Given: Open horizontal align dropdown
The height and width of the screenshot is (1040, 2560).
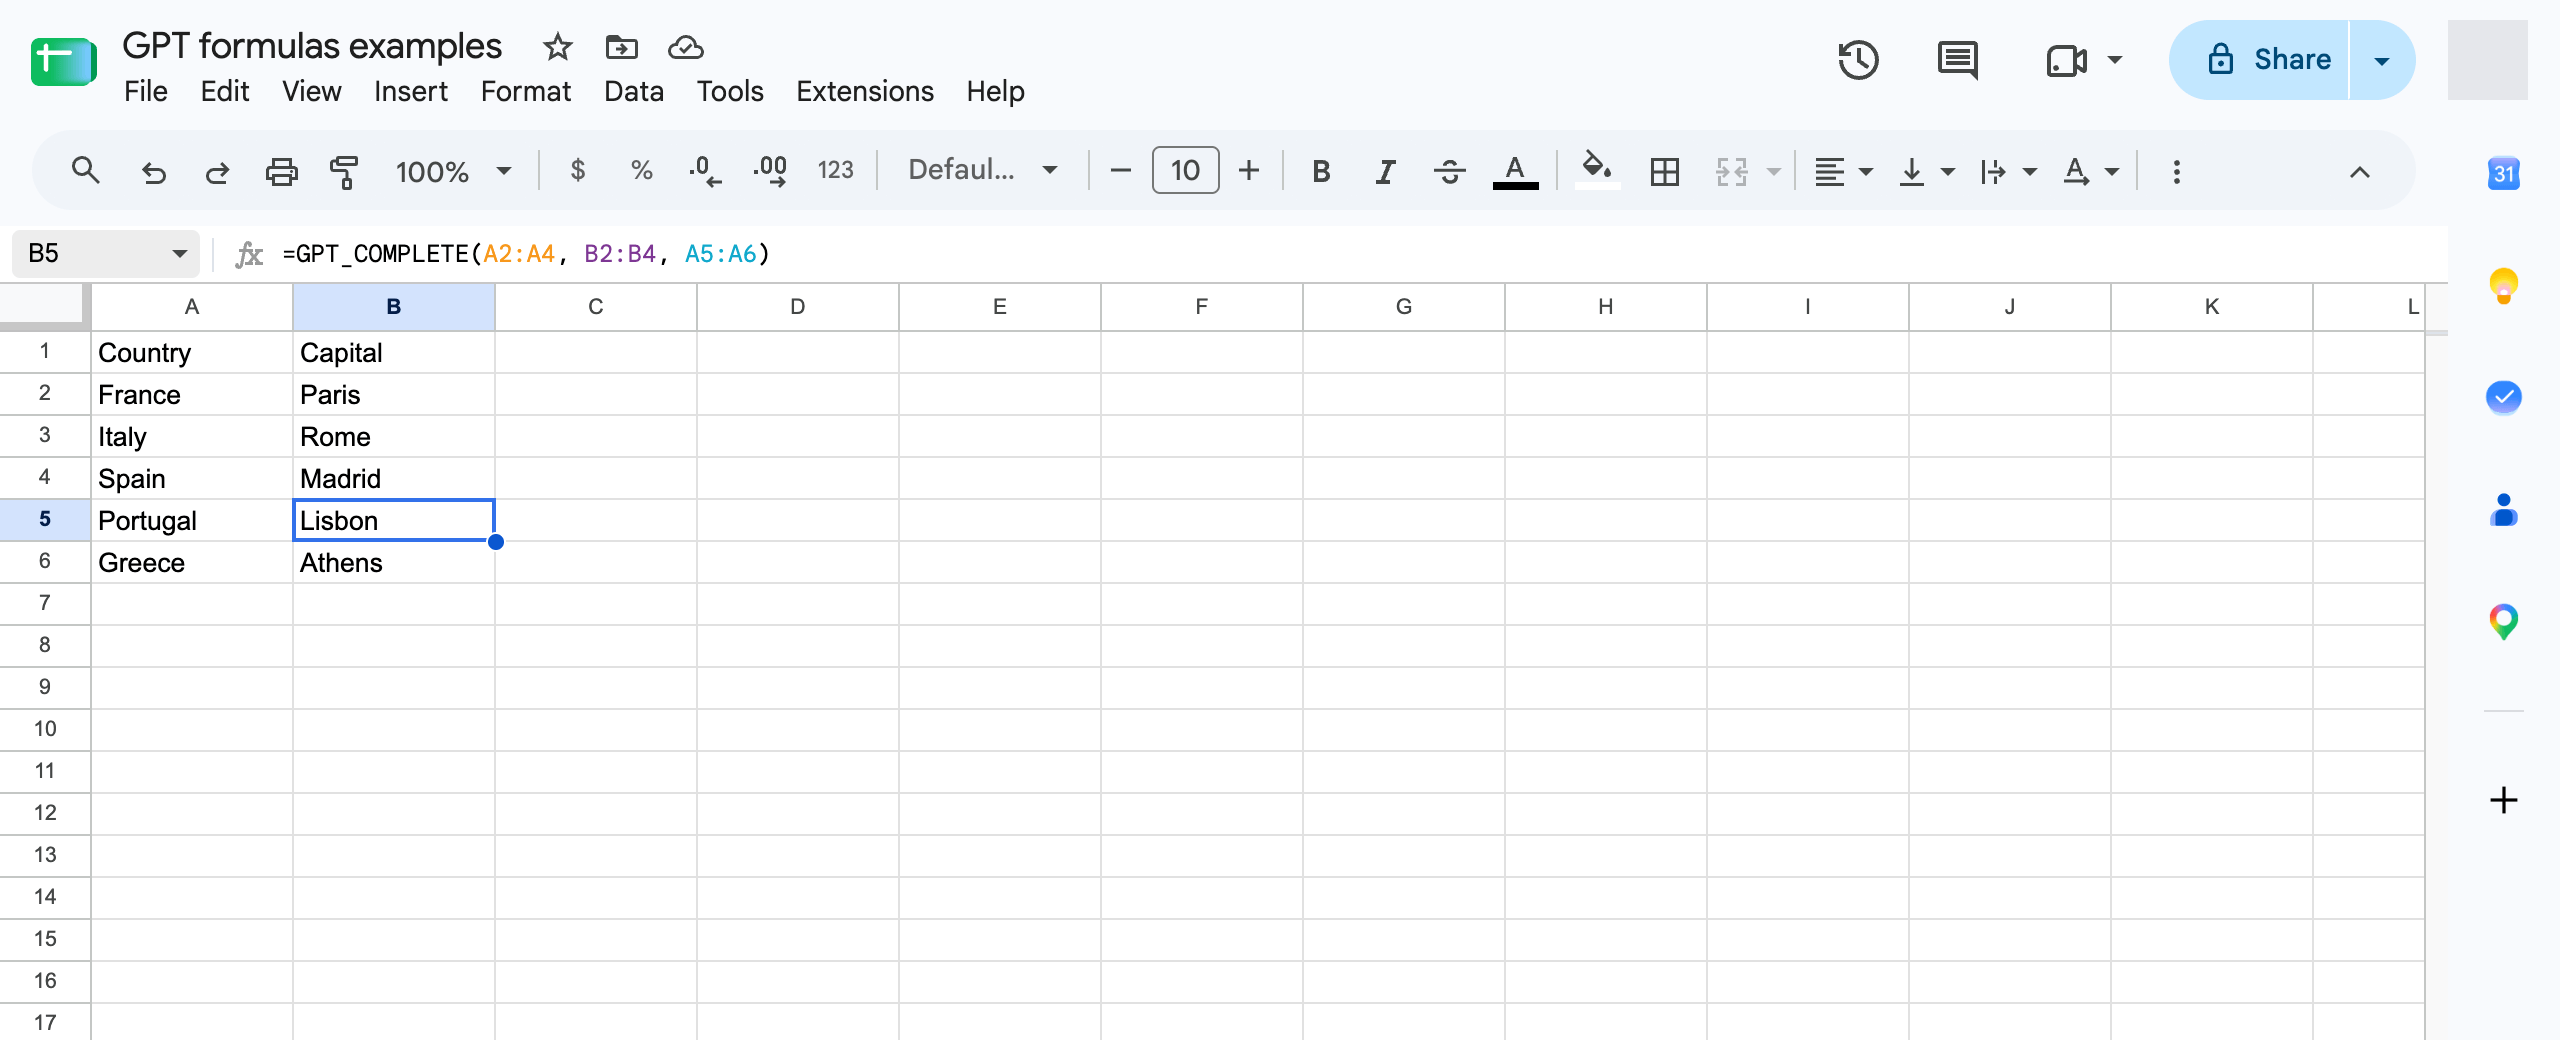Looking at the screenshot, I should tap(1843, 172).
